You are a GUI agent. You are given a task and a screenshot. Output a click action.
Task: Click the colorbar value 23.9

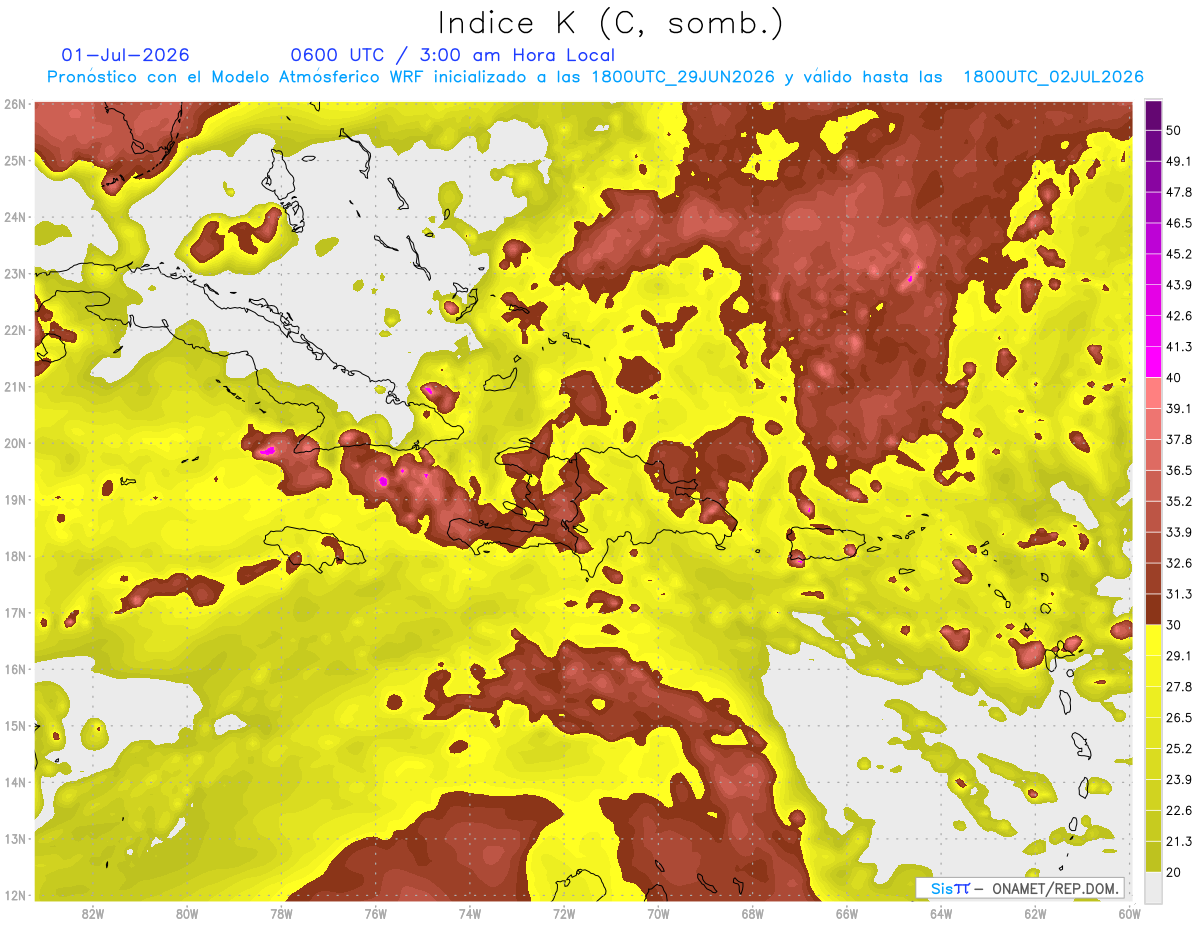(x=1179, y=780)
